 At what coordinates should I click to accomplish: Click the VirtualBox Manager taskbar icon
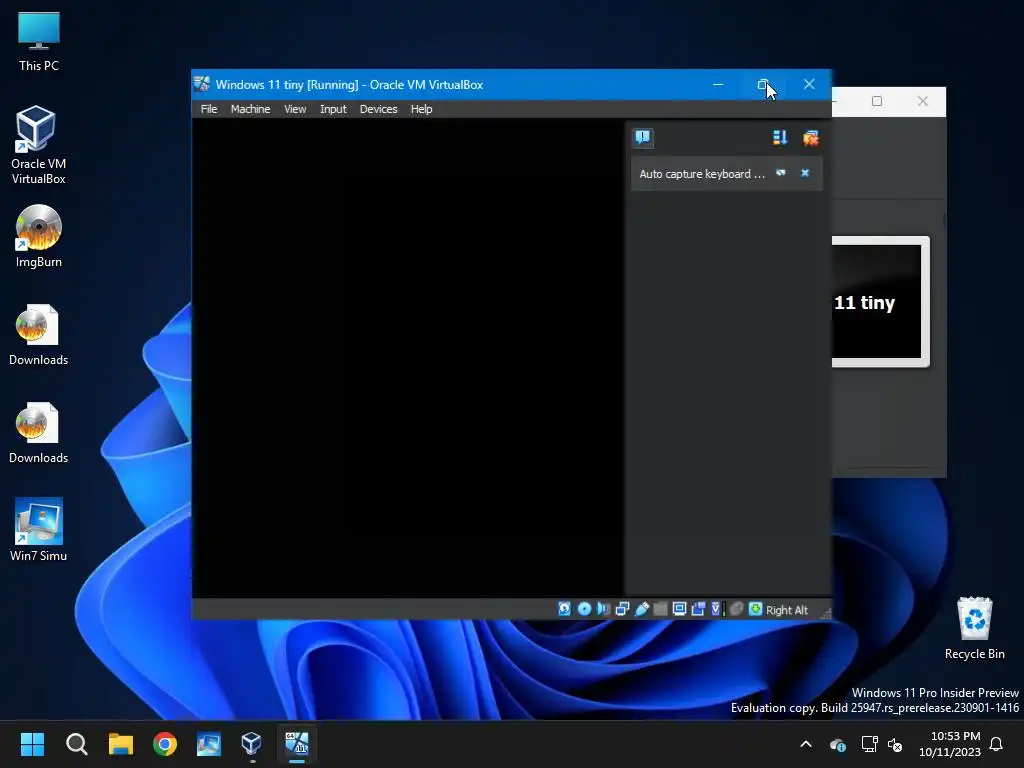click(x=252, y=744)
